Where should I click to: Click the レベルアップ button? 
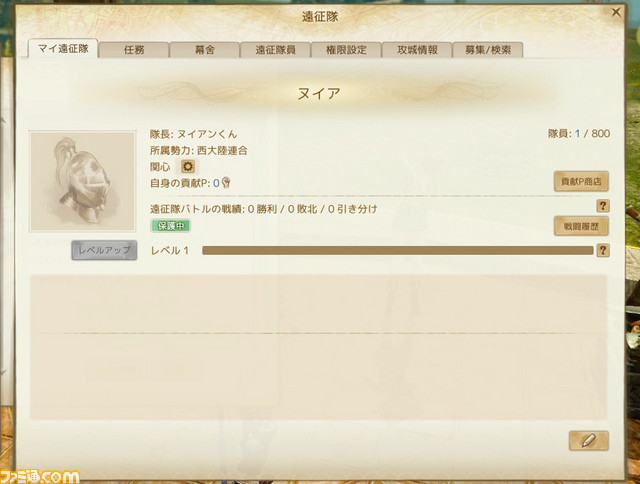coord(104,250)
